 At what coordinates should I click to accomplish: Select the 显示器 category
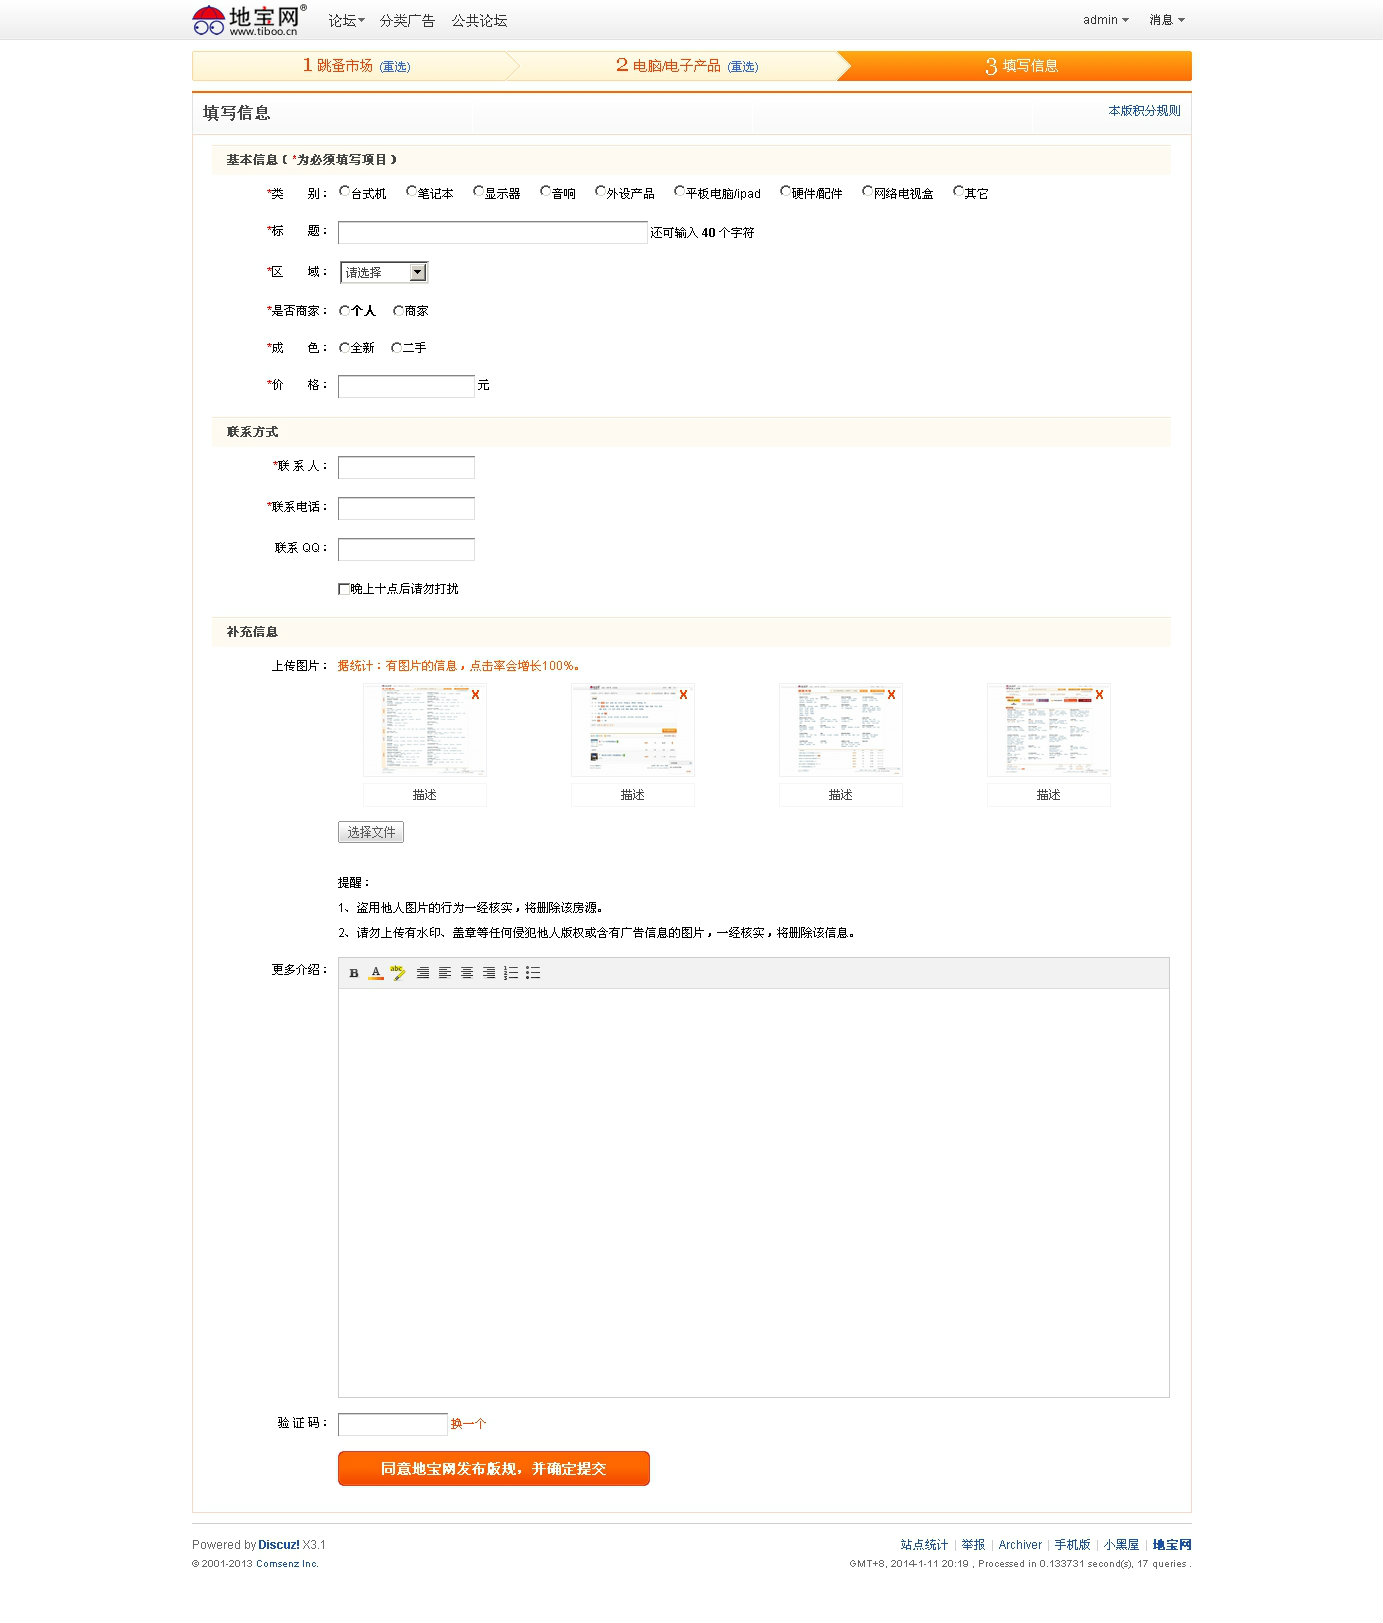(478, 191)
